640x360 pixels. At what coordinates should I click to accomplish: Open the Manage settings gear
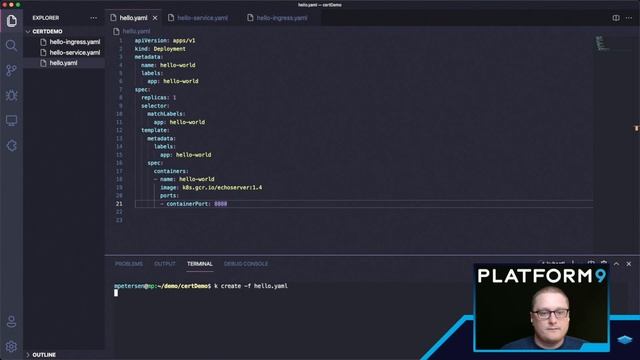pos(11,347)
